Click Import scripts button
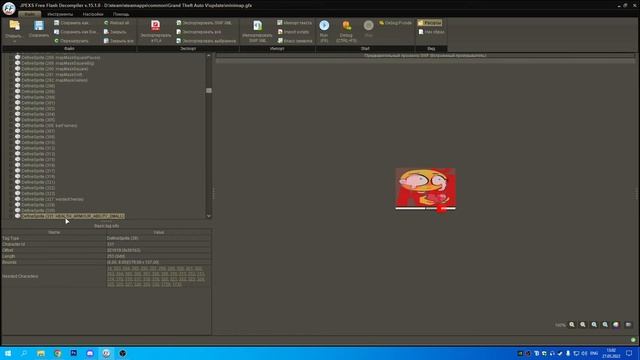The height and width of the screenshot is (360, 640). (x=293, y=32)
